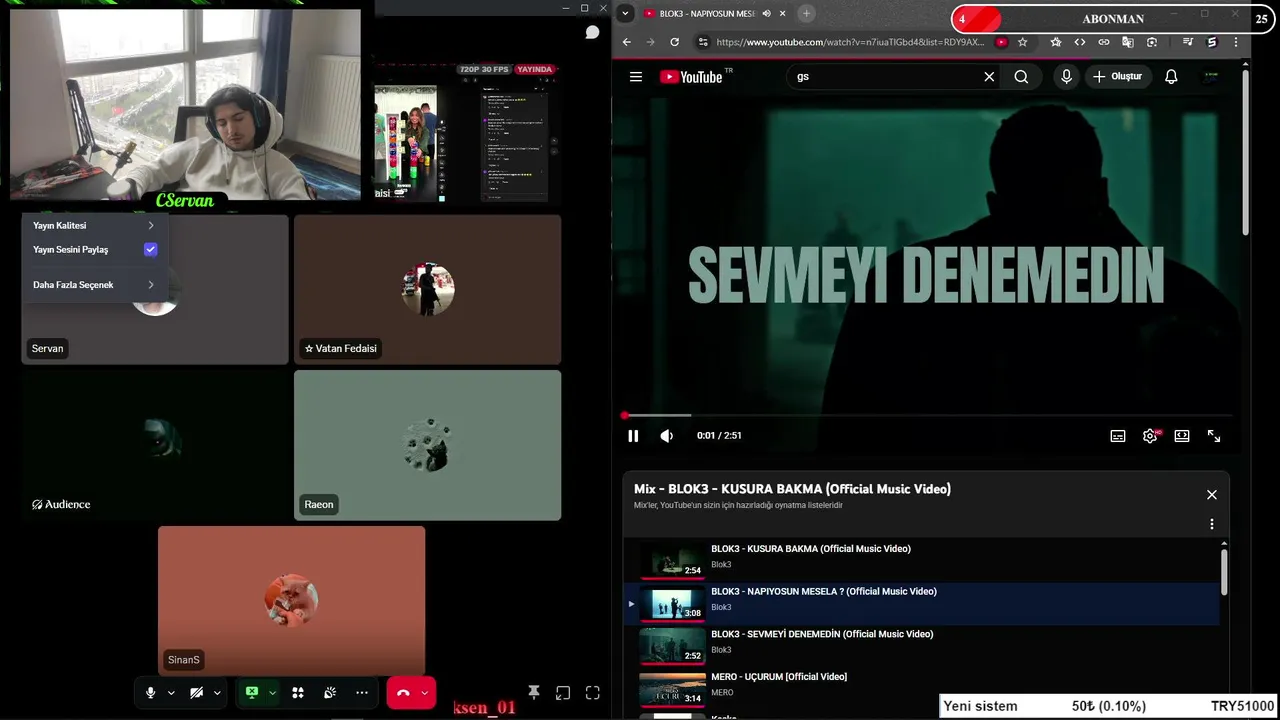Screen dimensions: 1280x720
Task: Open disconnect options dropdown arrow
Action: click(425, 692)
